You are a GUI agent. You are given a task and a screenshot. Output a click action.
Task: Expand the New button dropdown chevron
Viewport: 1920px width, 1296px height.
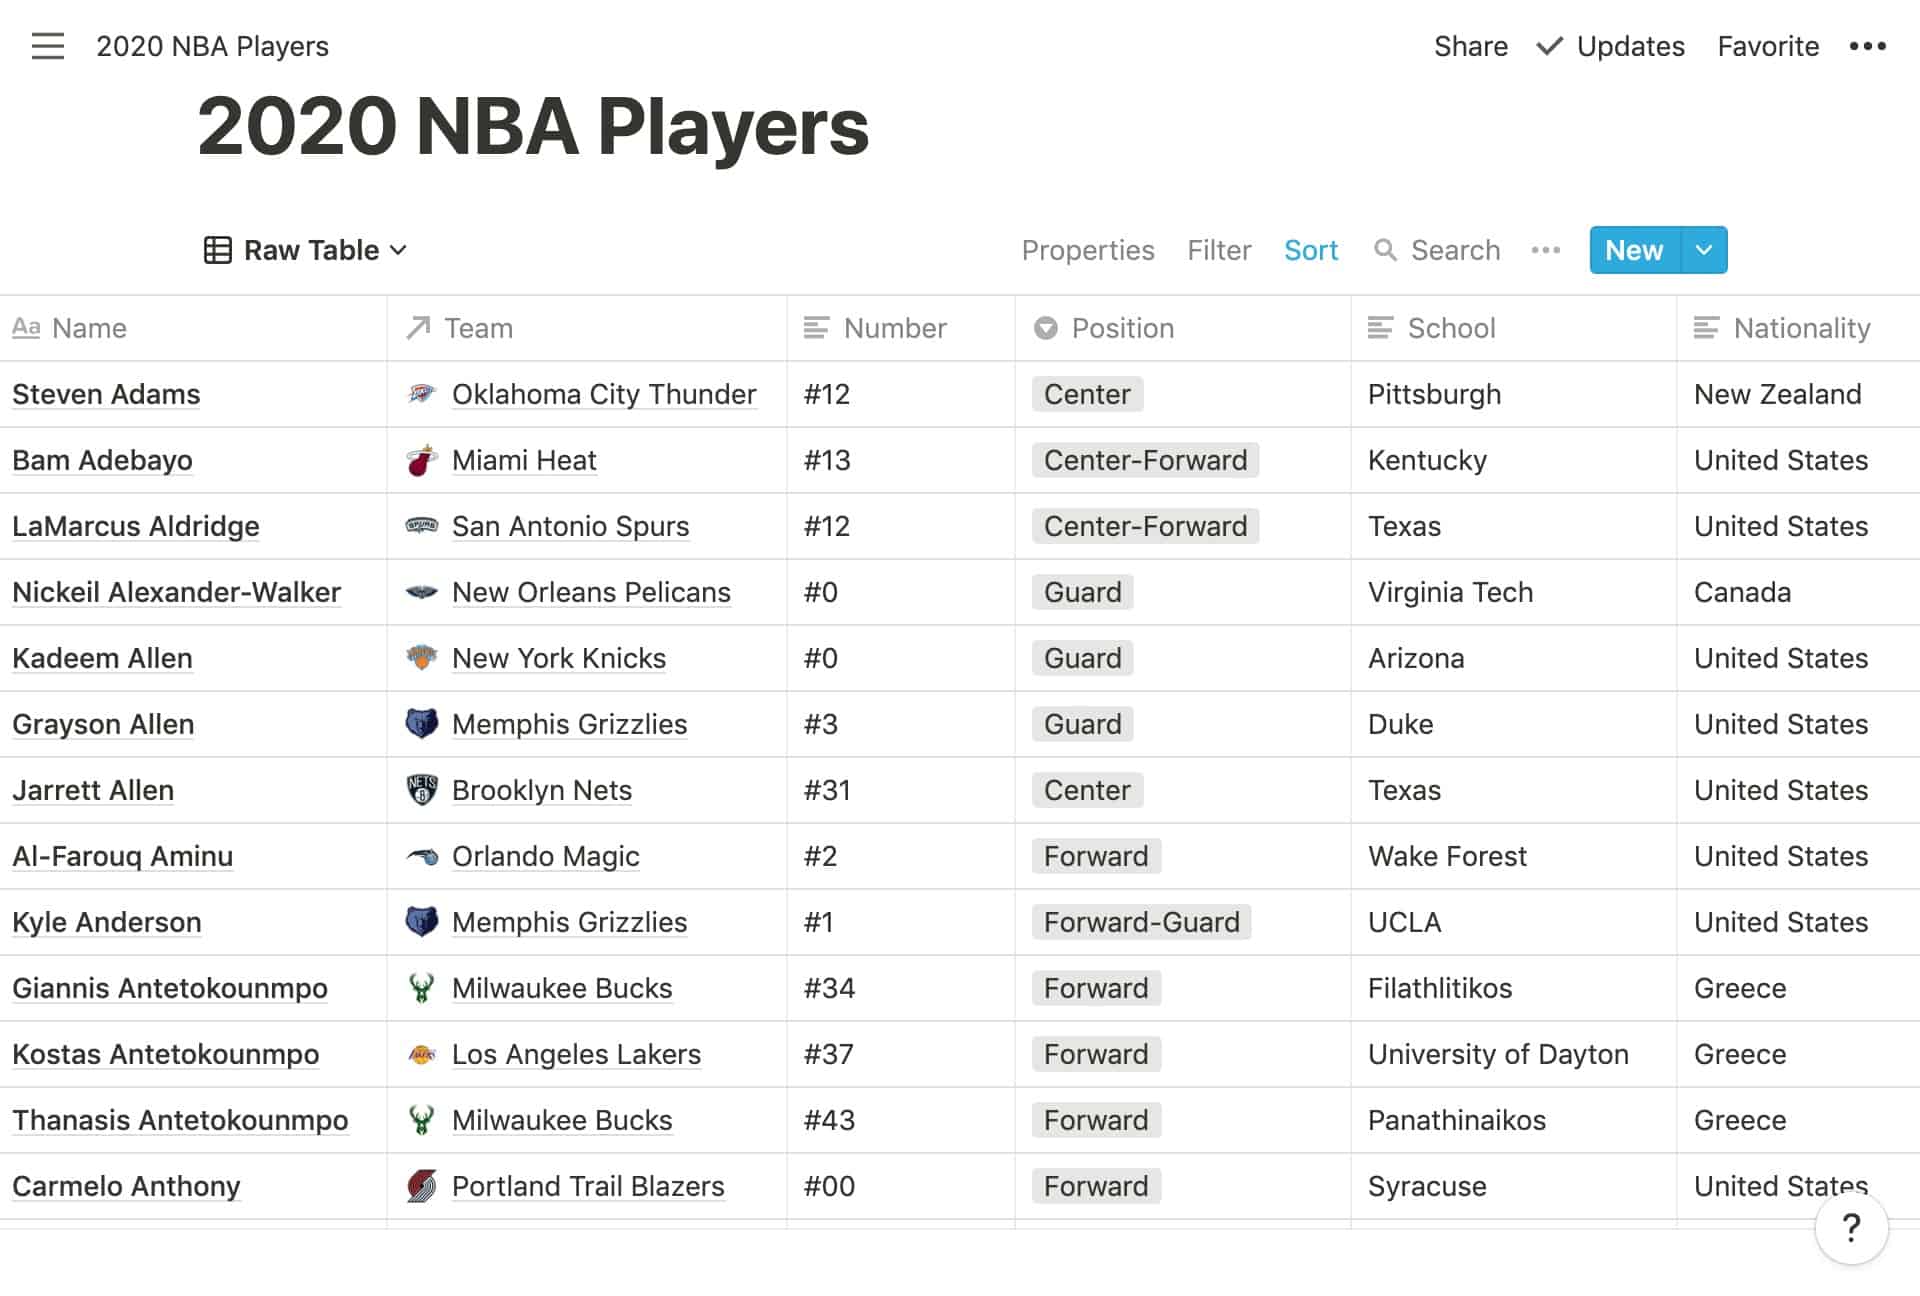[x=1703, y=250]
